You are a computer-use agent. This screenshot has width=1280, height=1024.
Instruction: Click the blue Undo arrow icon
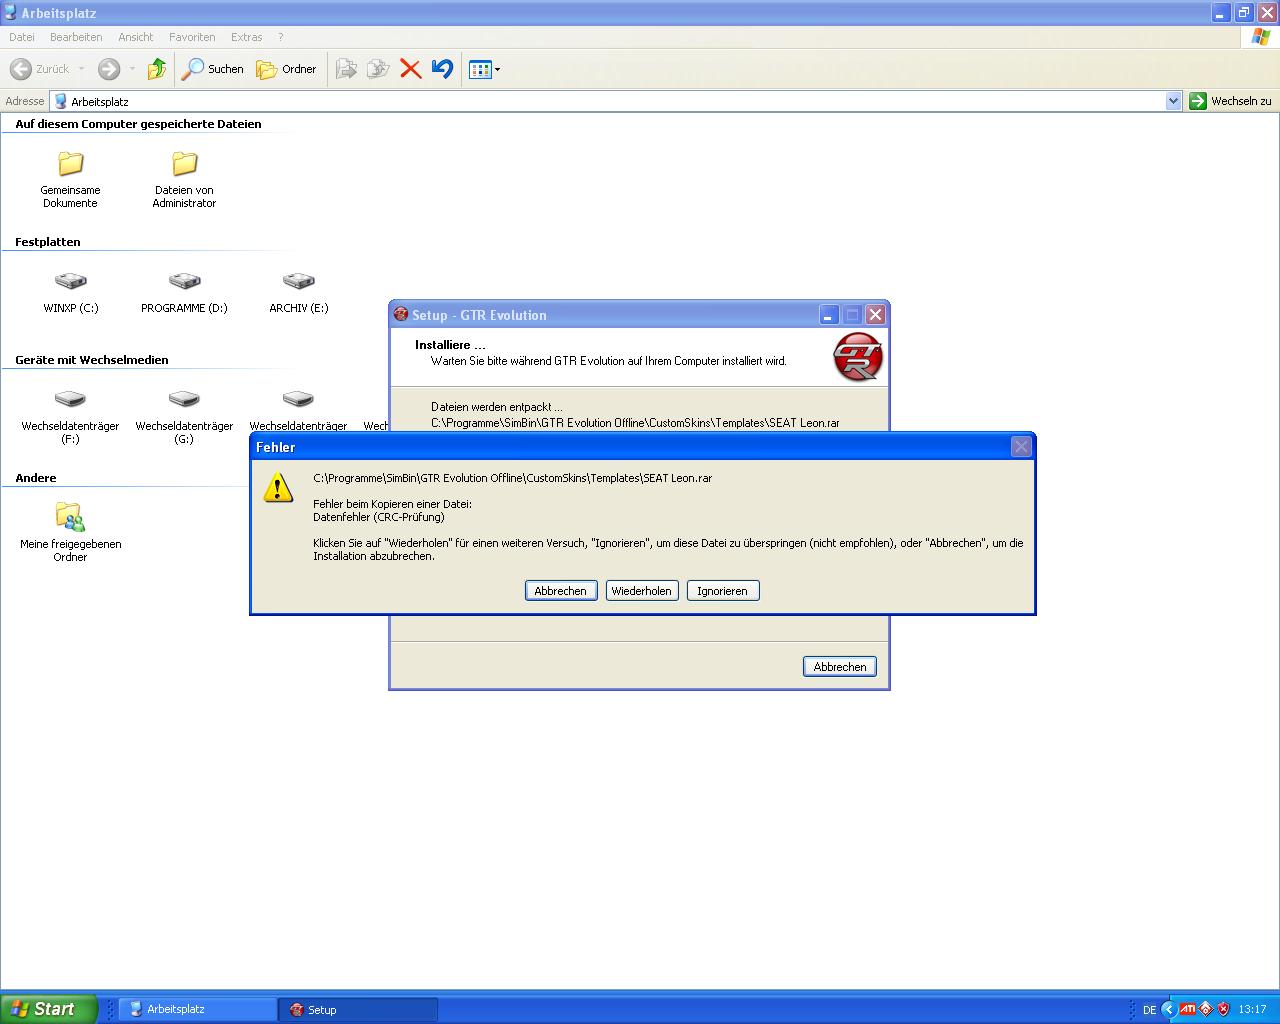(442, 69)
